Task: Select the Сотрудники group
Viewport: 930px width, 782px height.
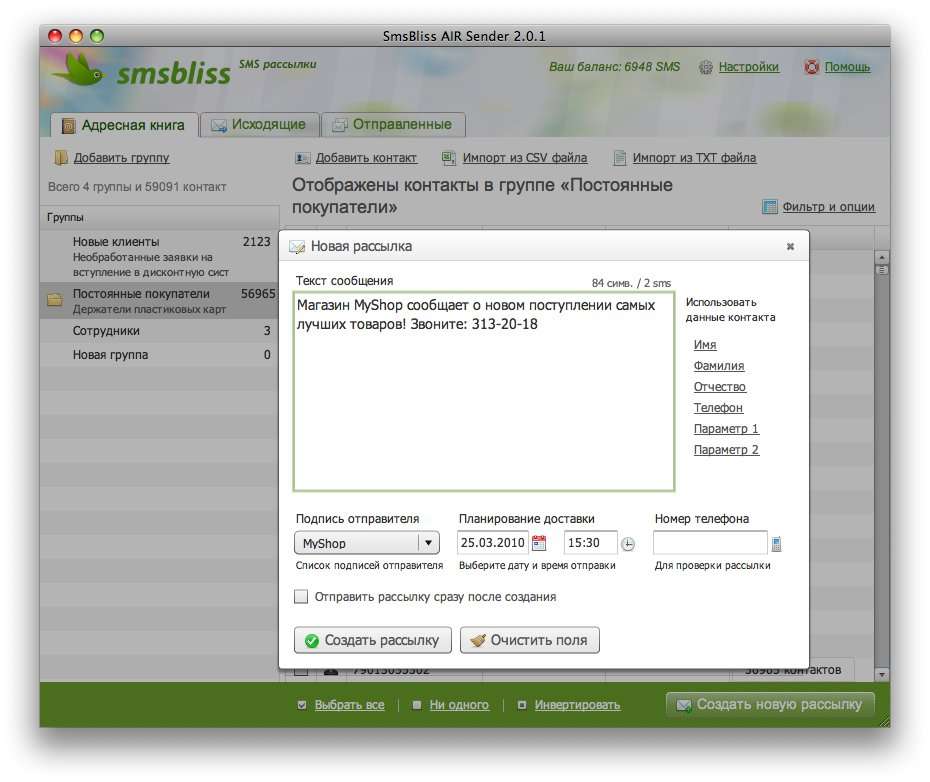Action: 159,330
